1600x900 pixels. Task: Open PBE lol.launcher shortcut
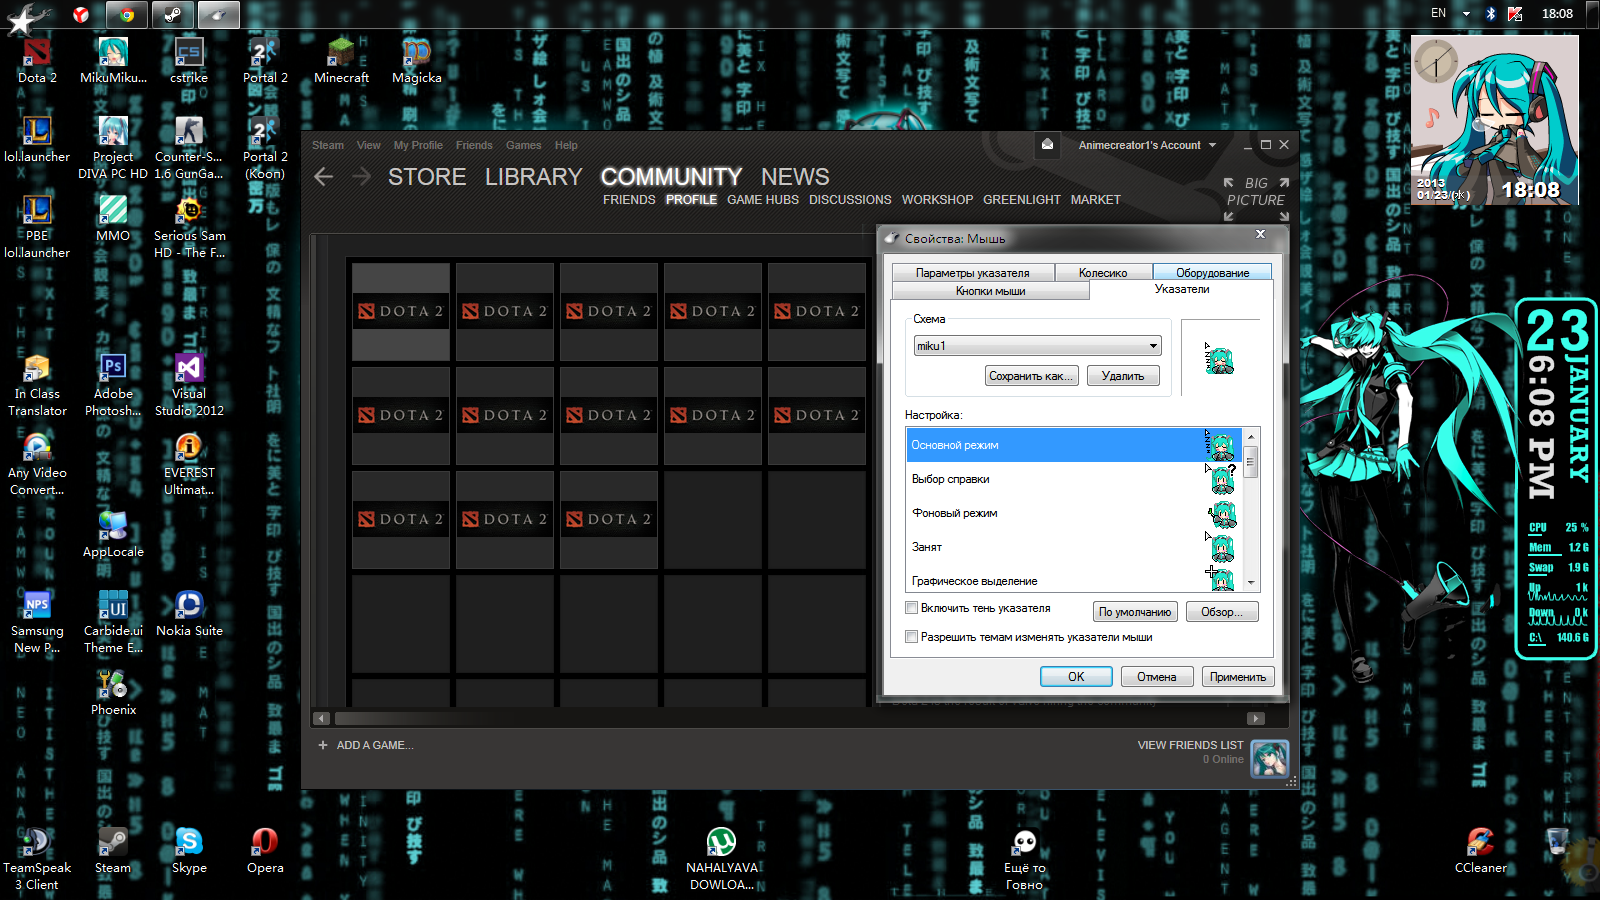click(37, 226)
